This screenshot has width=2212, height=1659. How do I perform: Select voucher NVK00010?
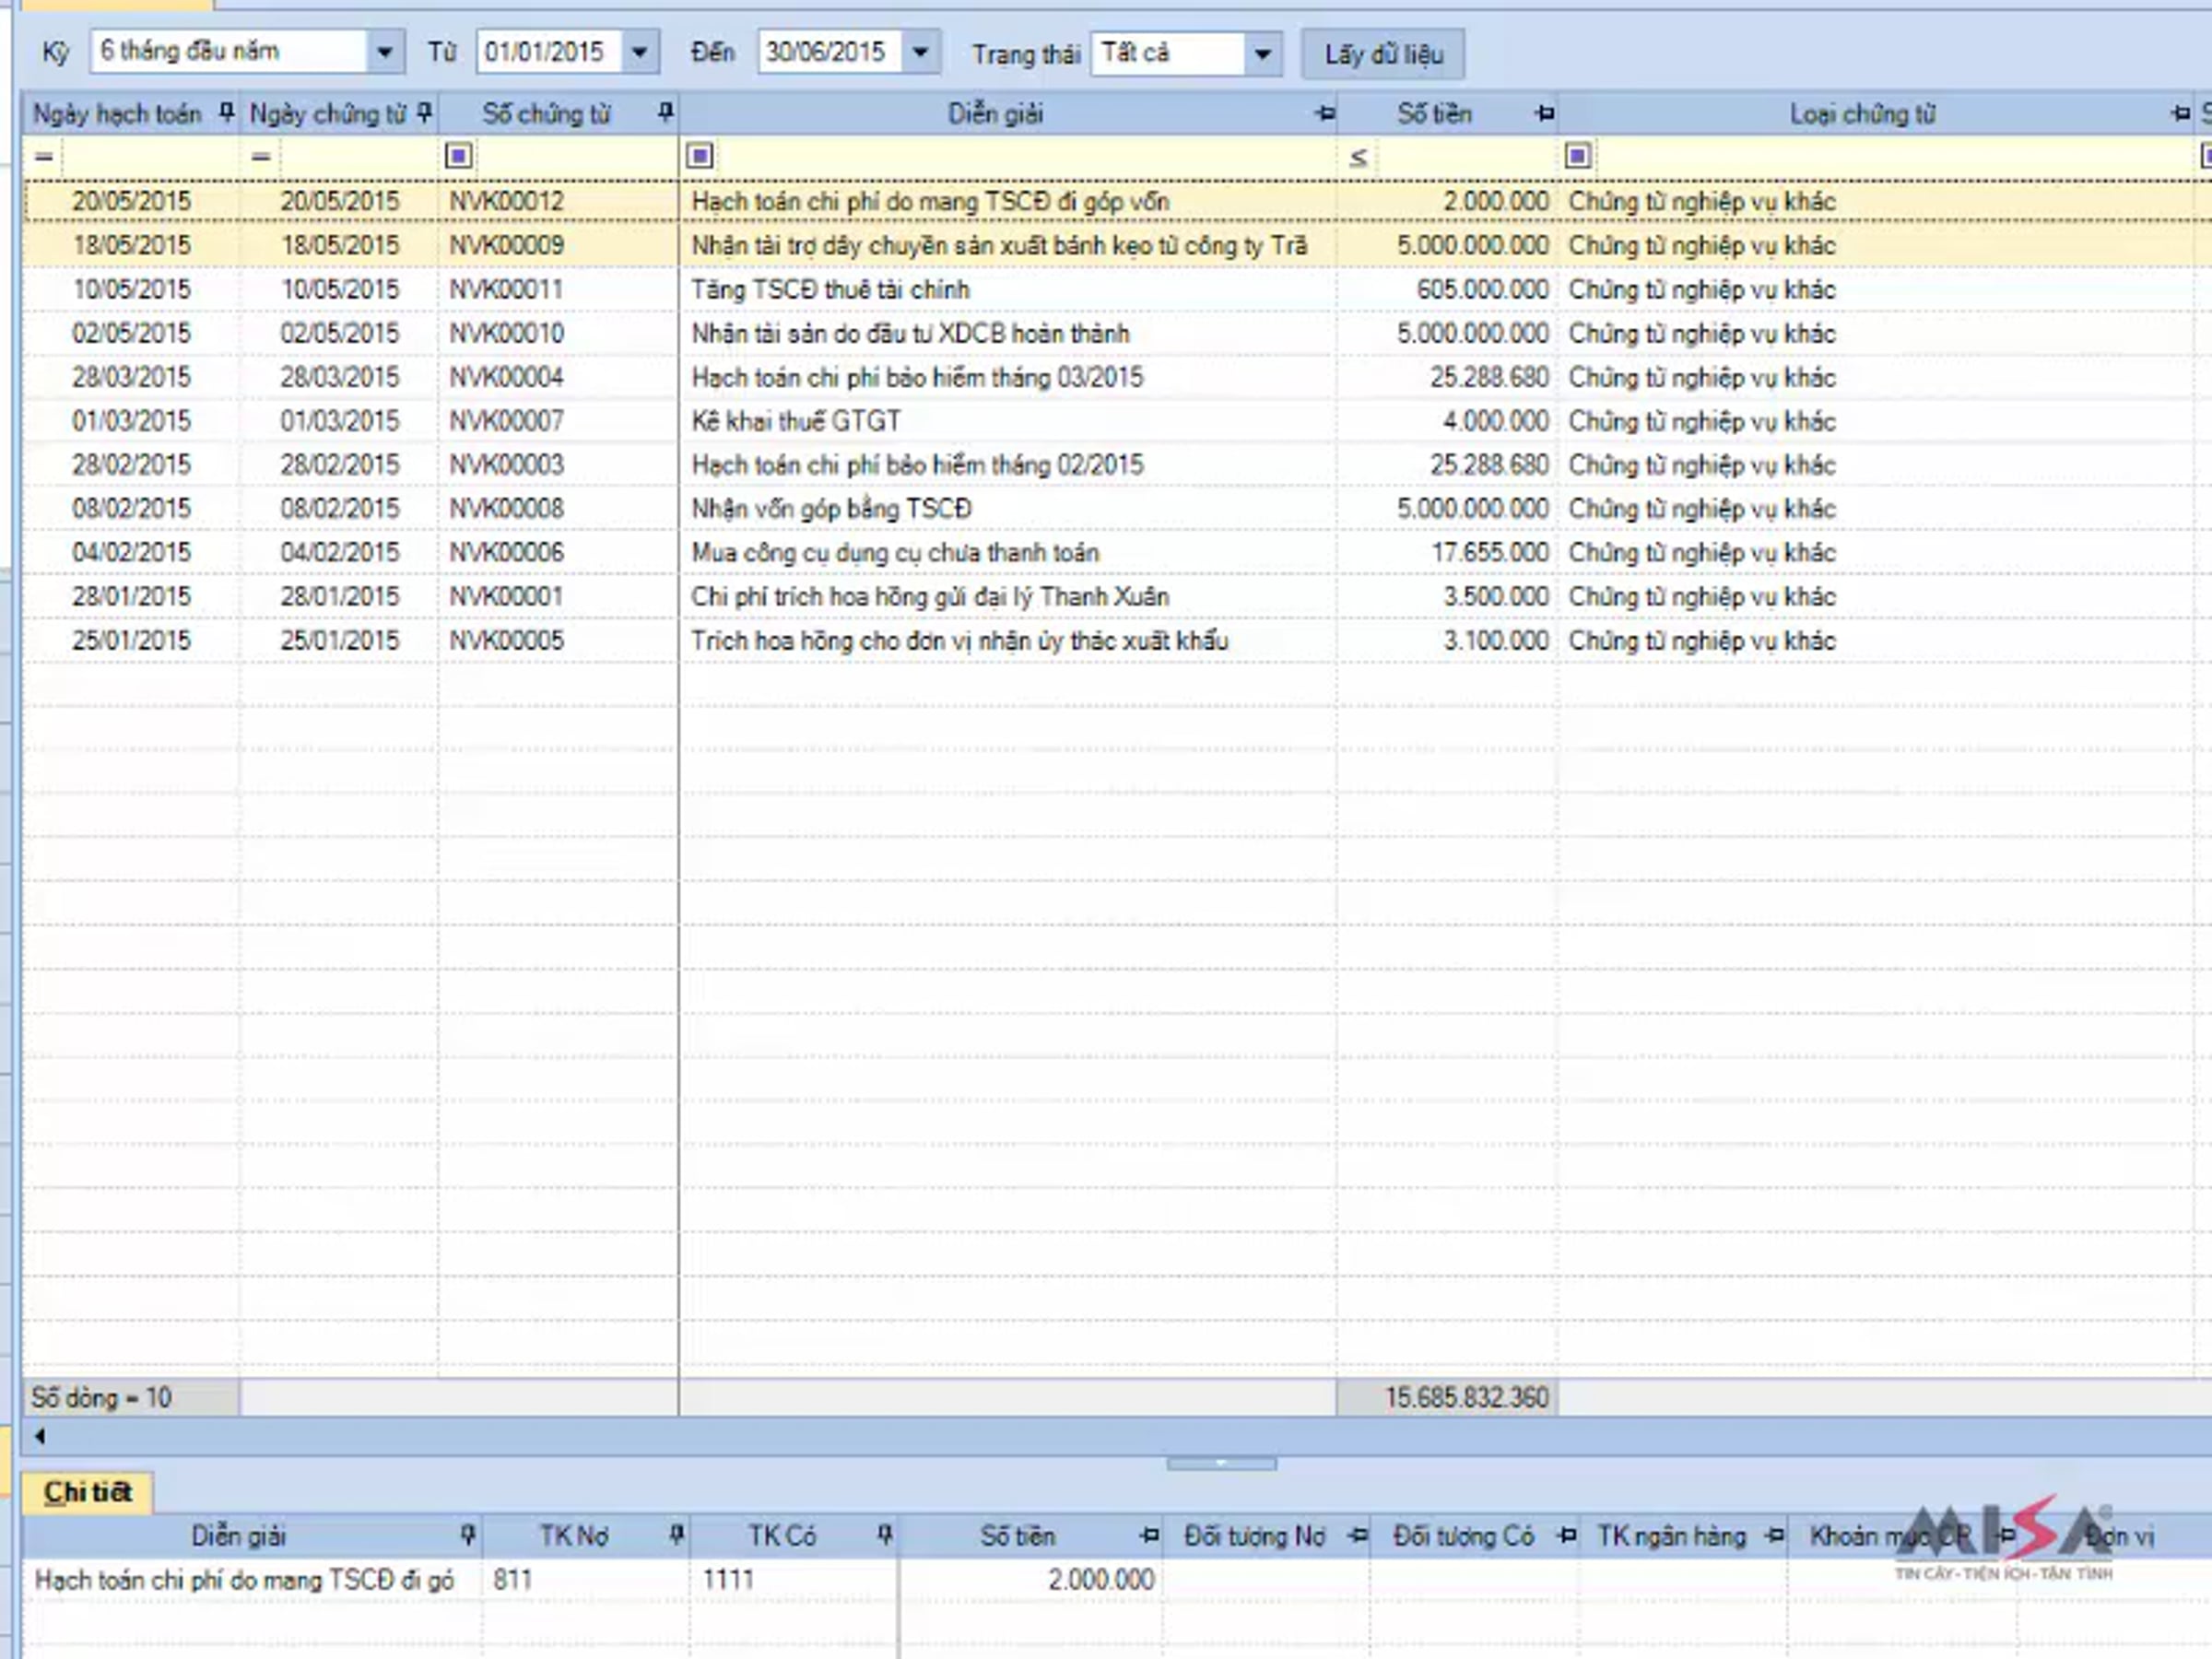[x=507, y=333]
